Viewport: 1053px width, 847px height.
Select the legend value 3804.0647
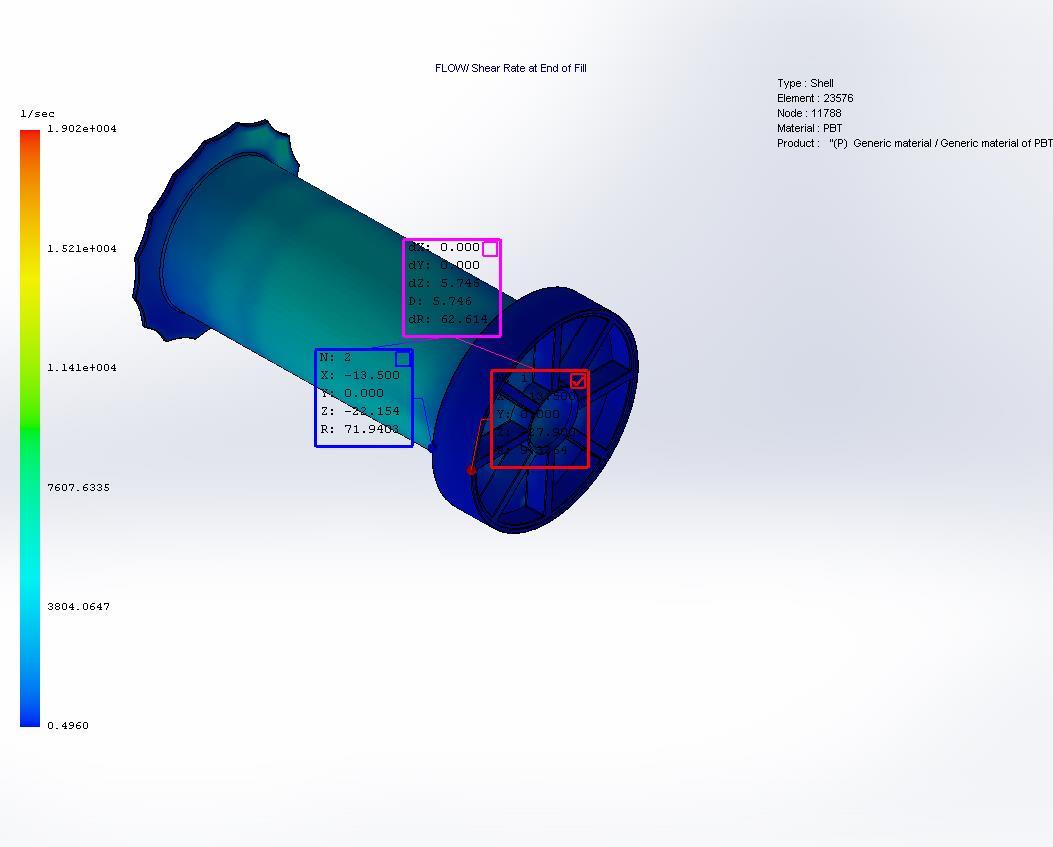(79, 607)
